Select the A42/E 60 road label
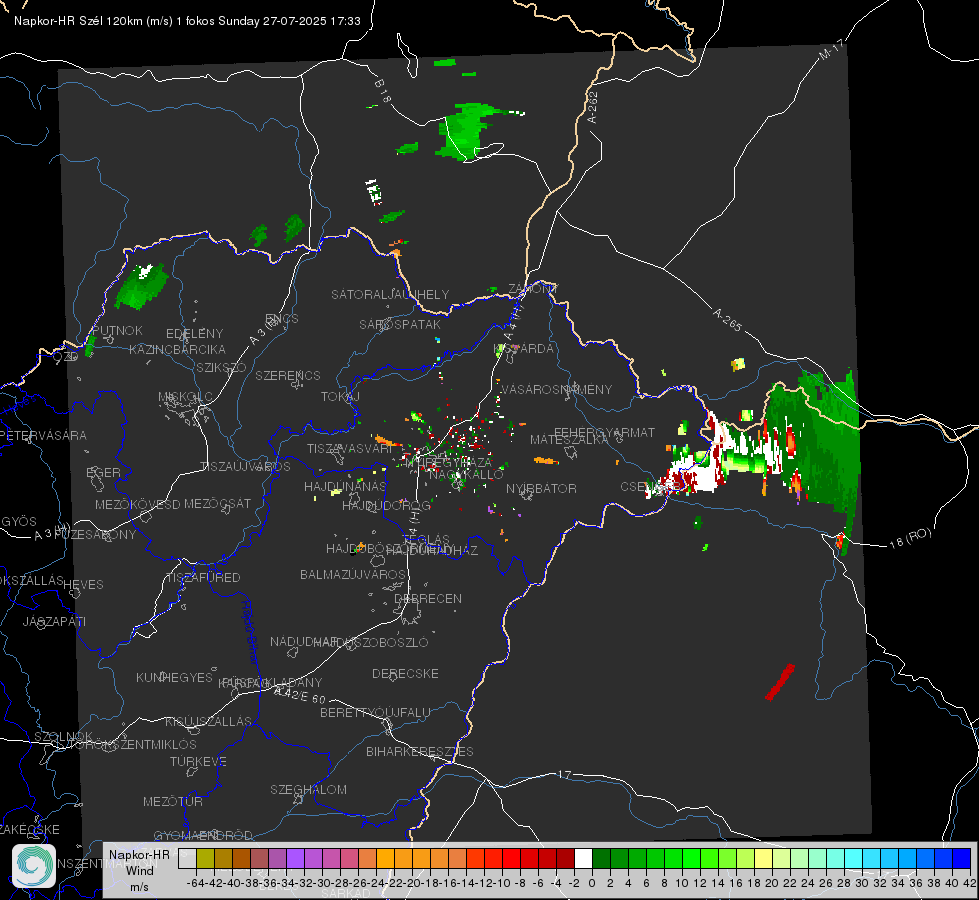The image size is (979, 900). [299, 695]
